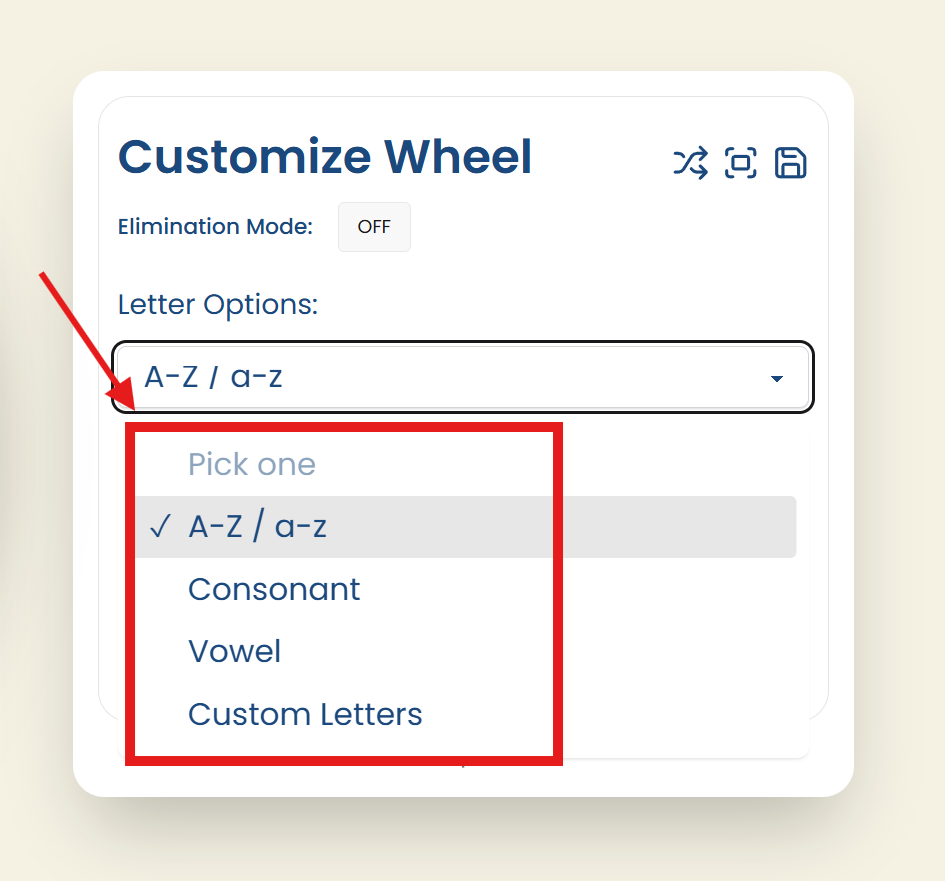Click the OFF switch next to Elimination Mode

374,227
